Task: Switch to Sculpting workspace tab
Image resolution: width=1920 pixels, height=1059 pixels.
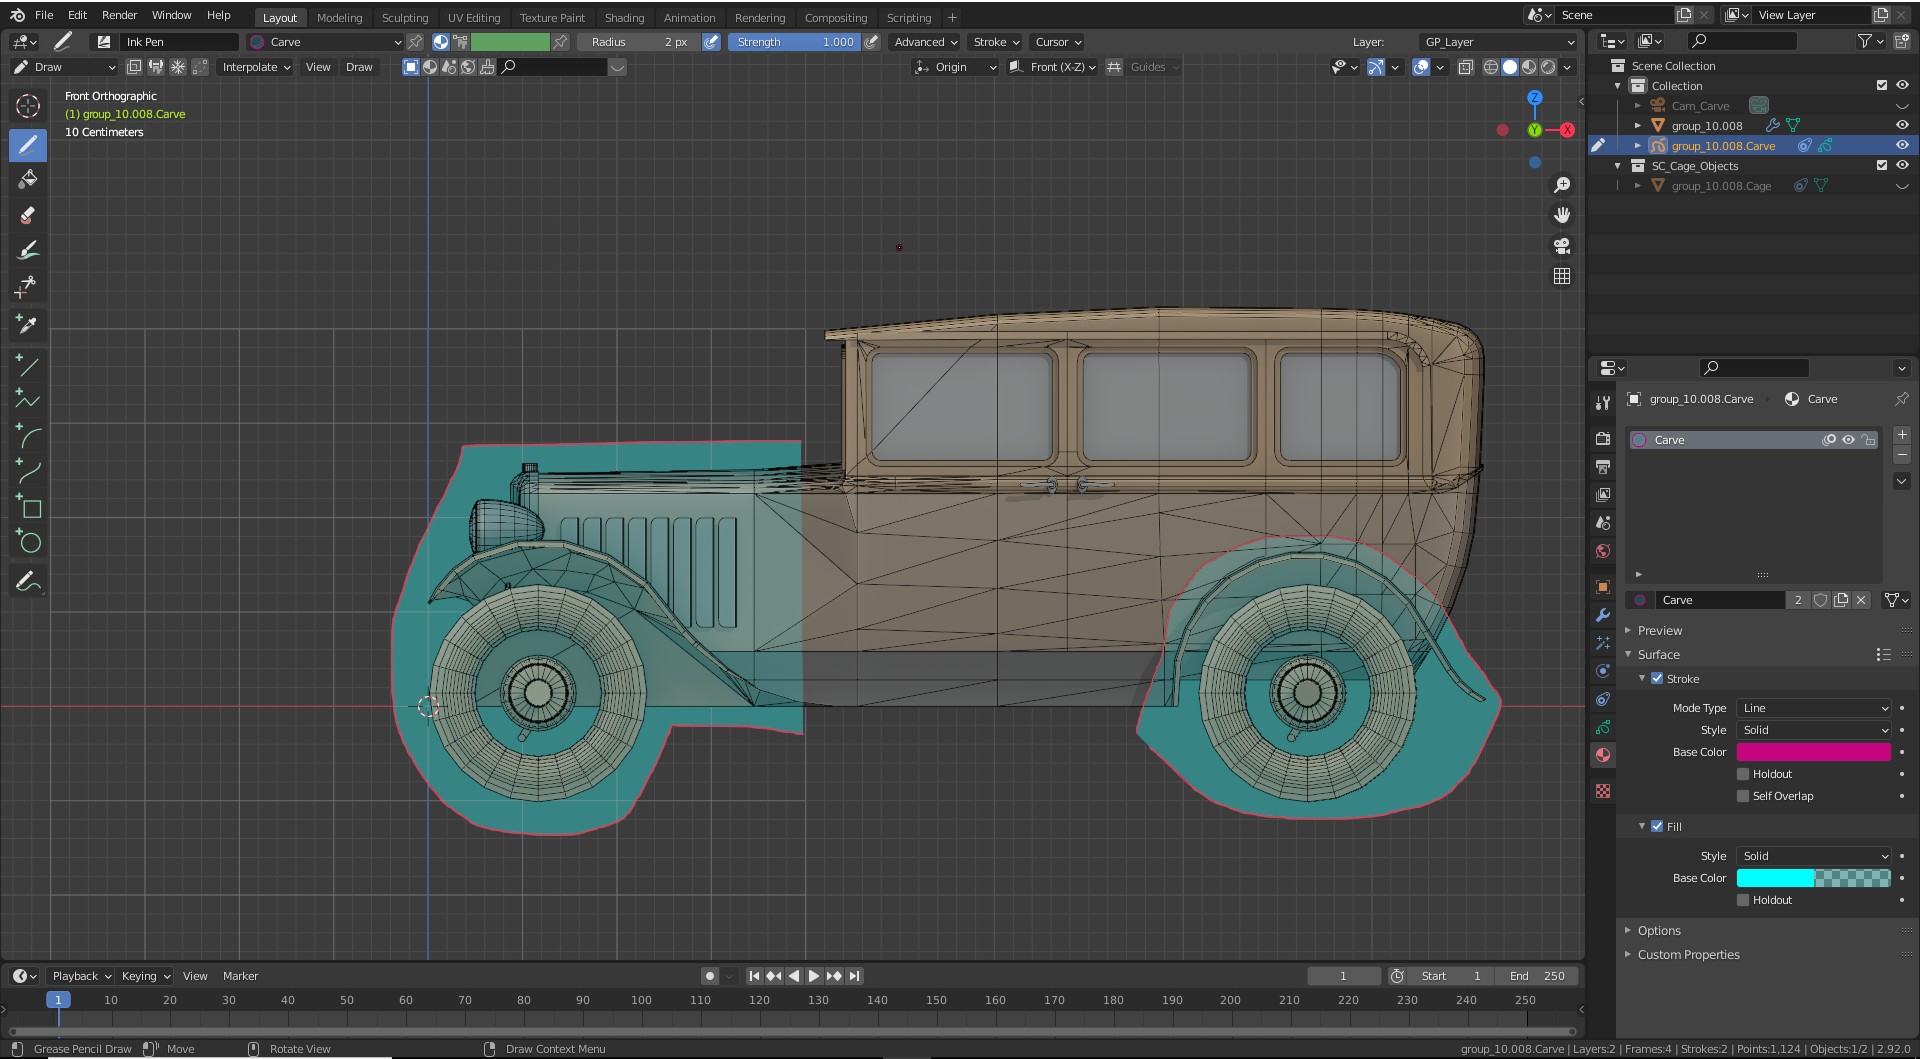Action: point(405,17)
